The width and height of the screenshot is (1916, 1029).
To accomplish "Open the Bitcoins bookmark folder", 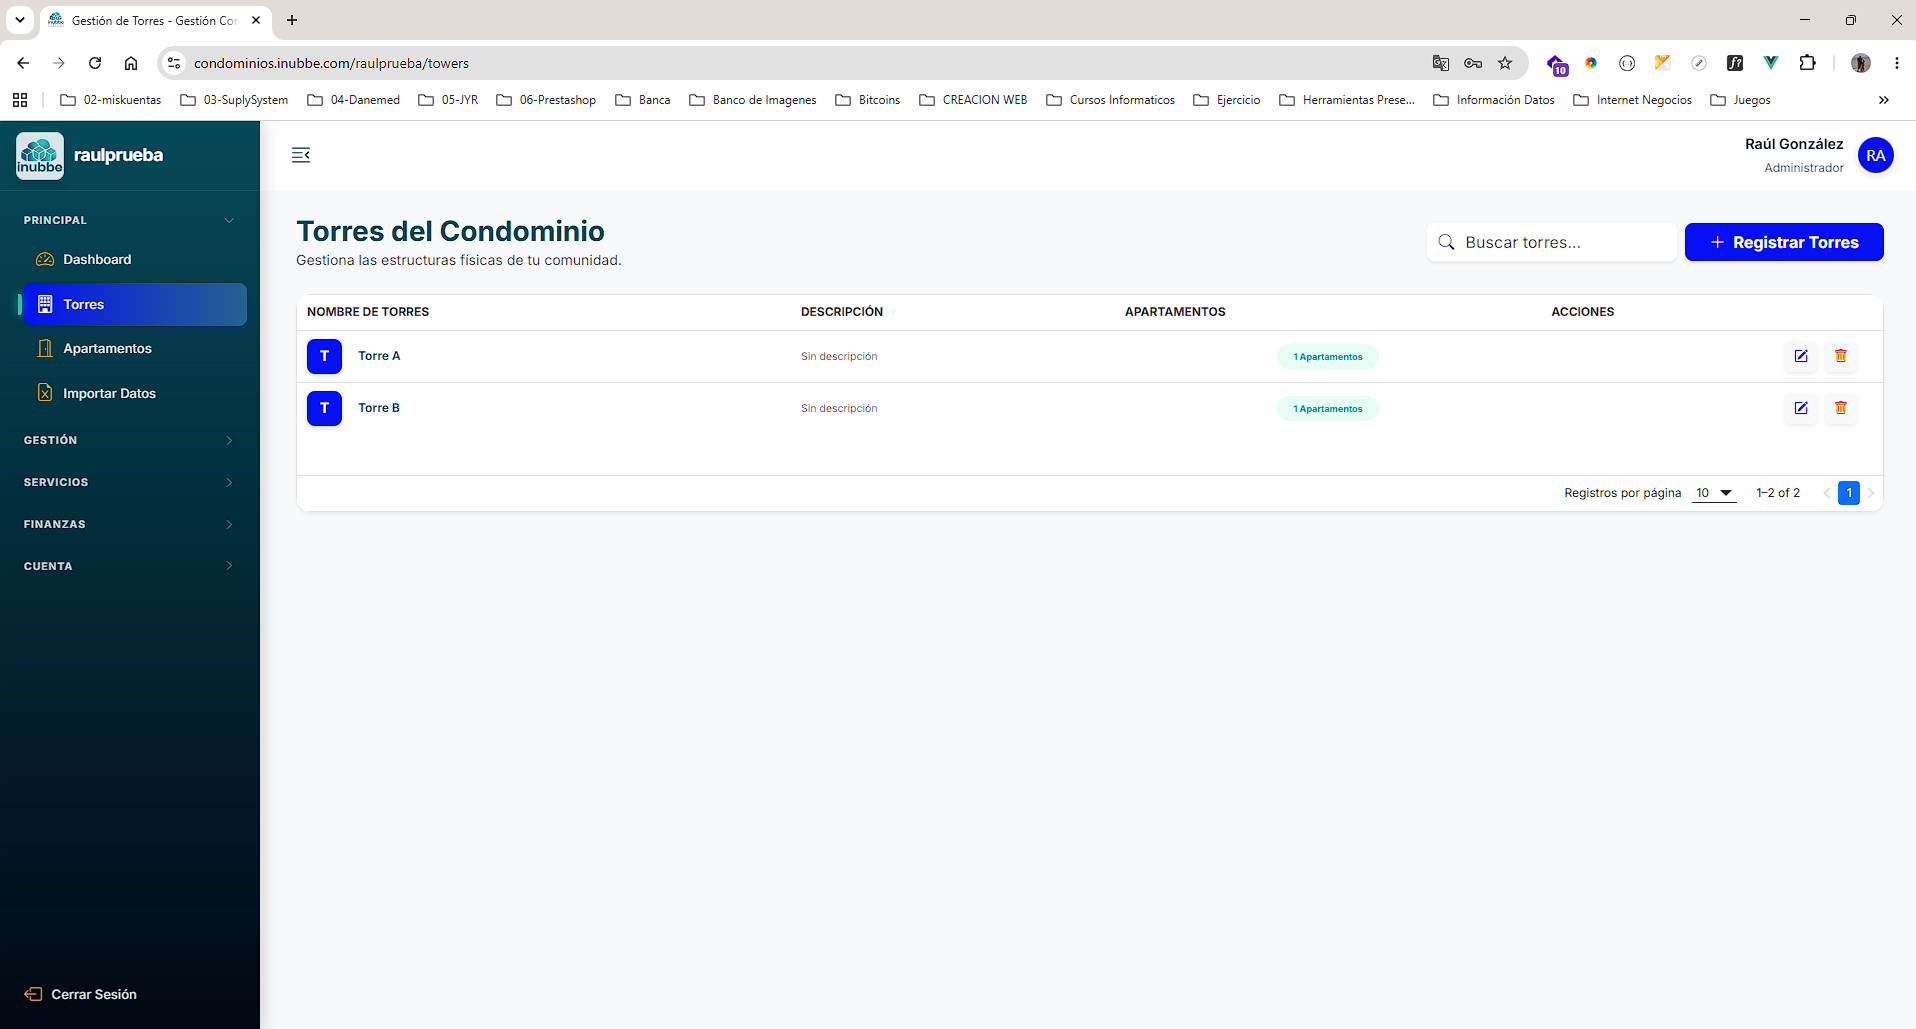I will (868, 100).
